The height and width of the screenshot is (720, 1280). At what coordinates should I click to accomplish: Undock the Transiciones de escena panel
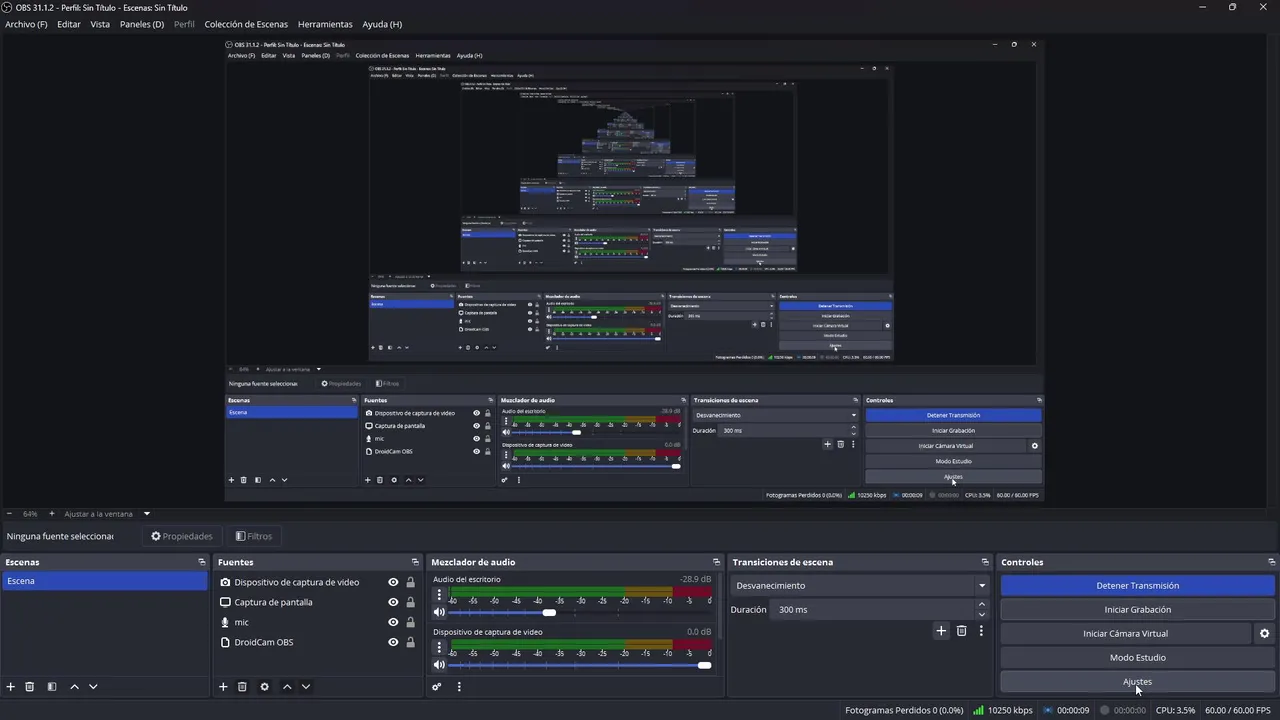[985, 562]
